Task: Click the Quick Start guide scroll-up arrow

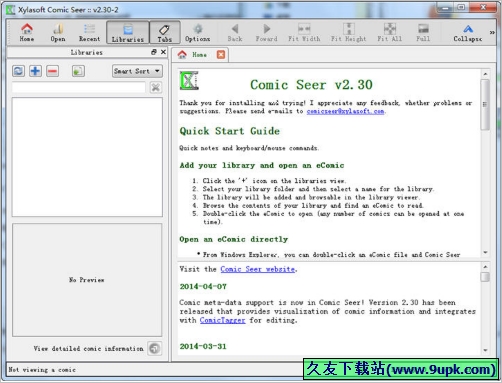Action: coord(485,74)
